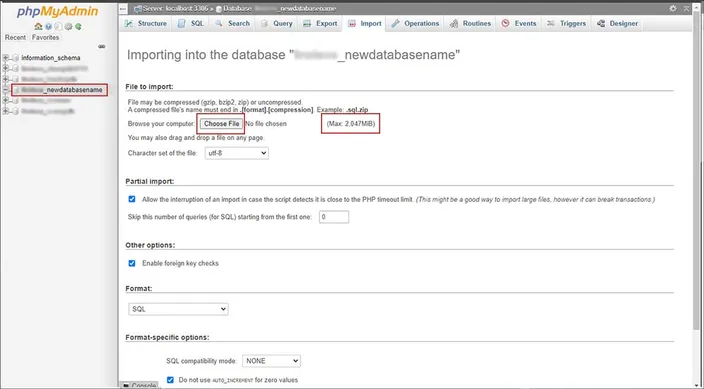Click the chain link icon above database tree
Image resolution: width=704 pixels, height=389 pixels.
(102, 47)
